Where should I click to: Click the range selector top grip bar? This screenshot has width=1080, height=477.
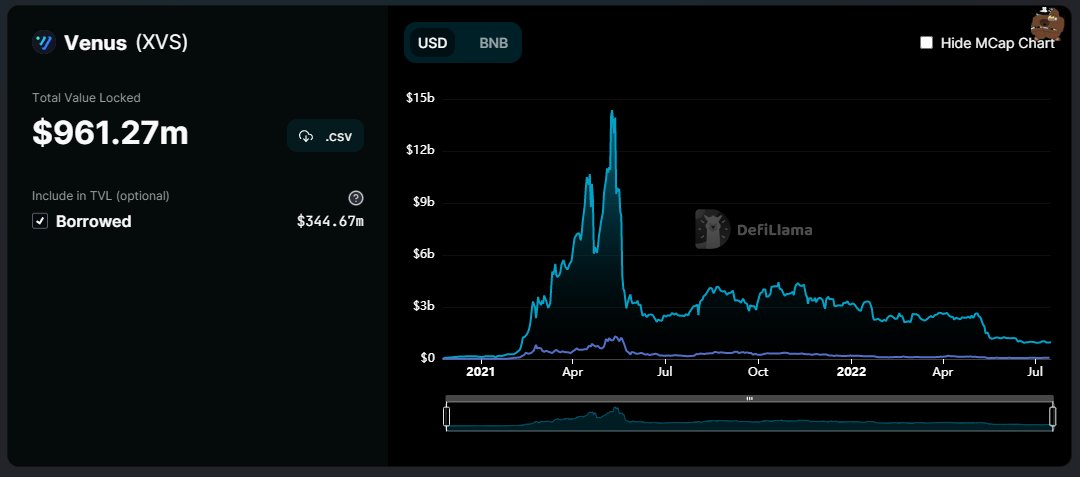tap(749, 398)
